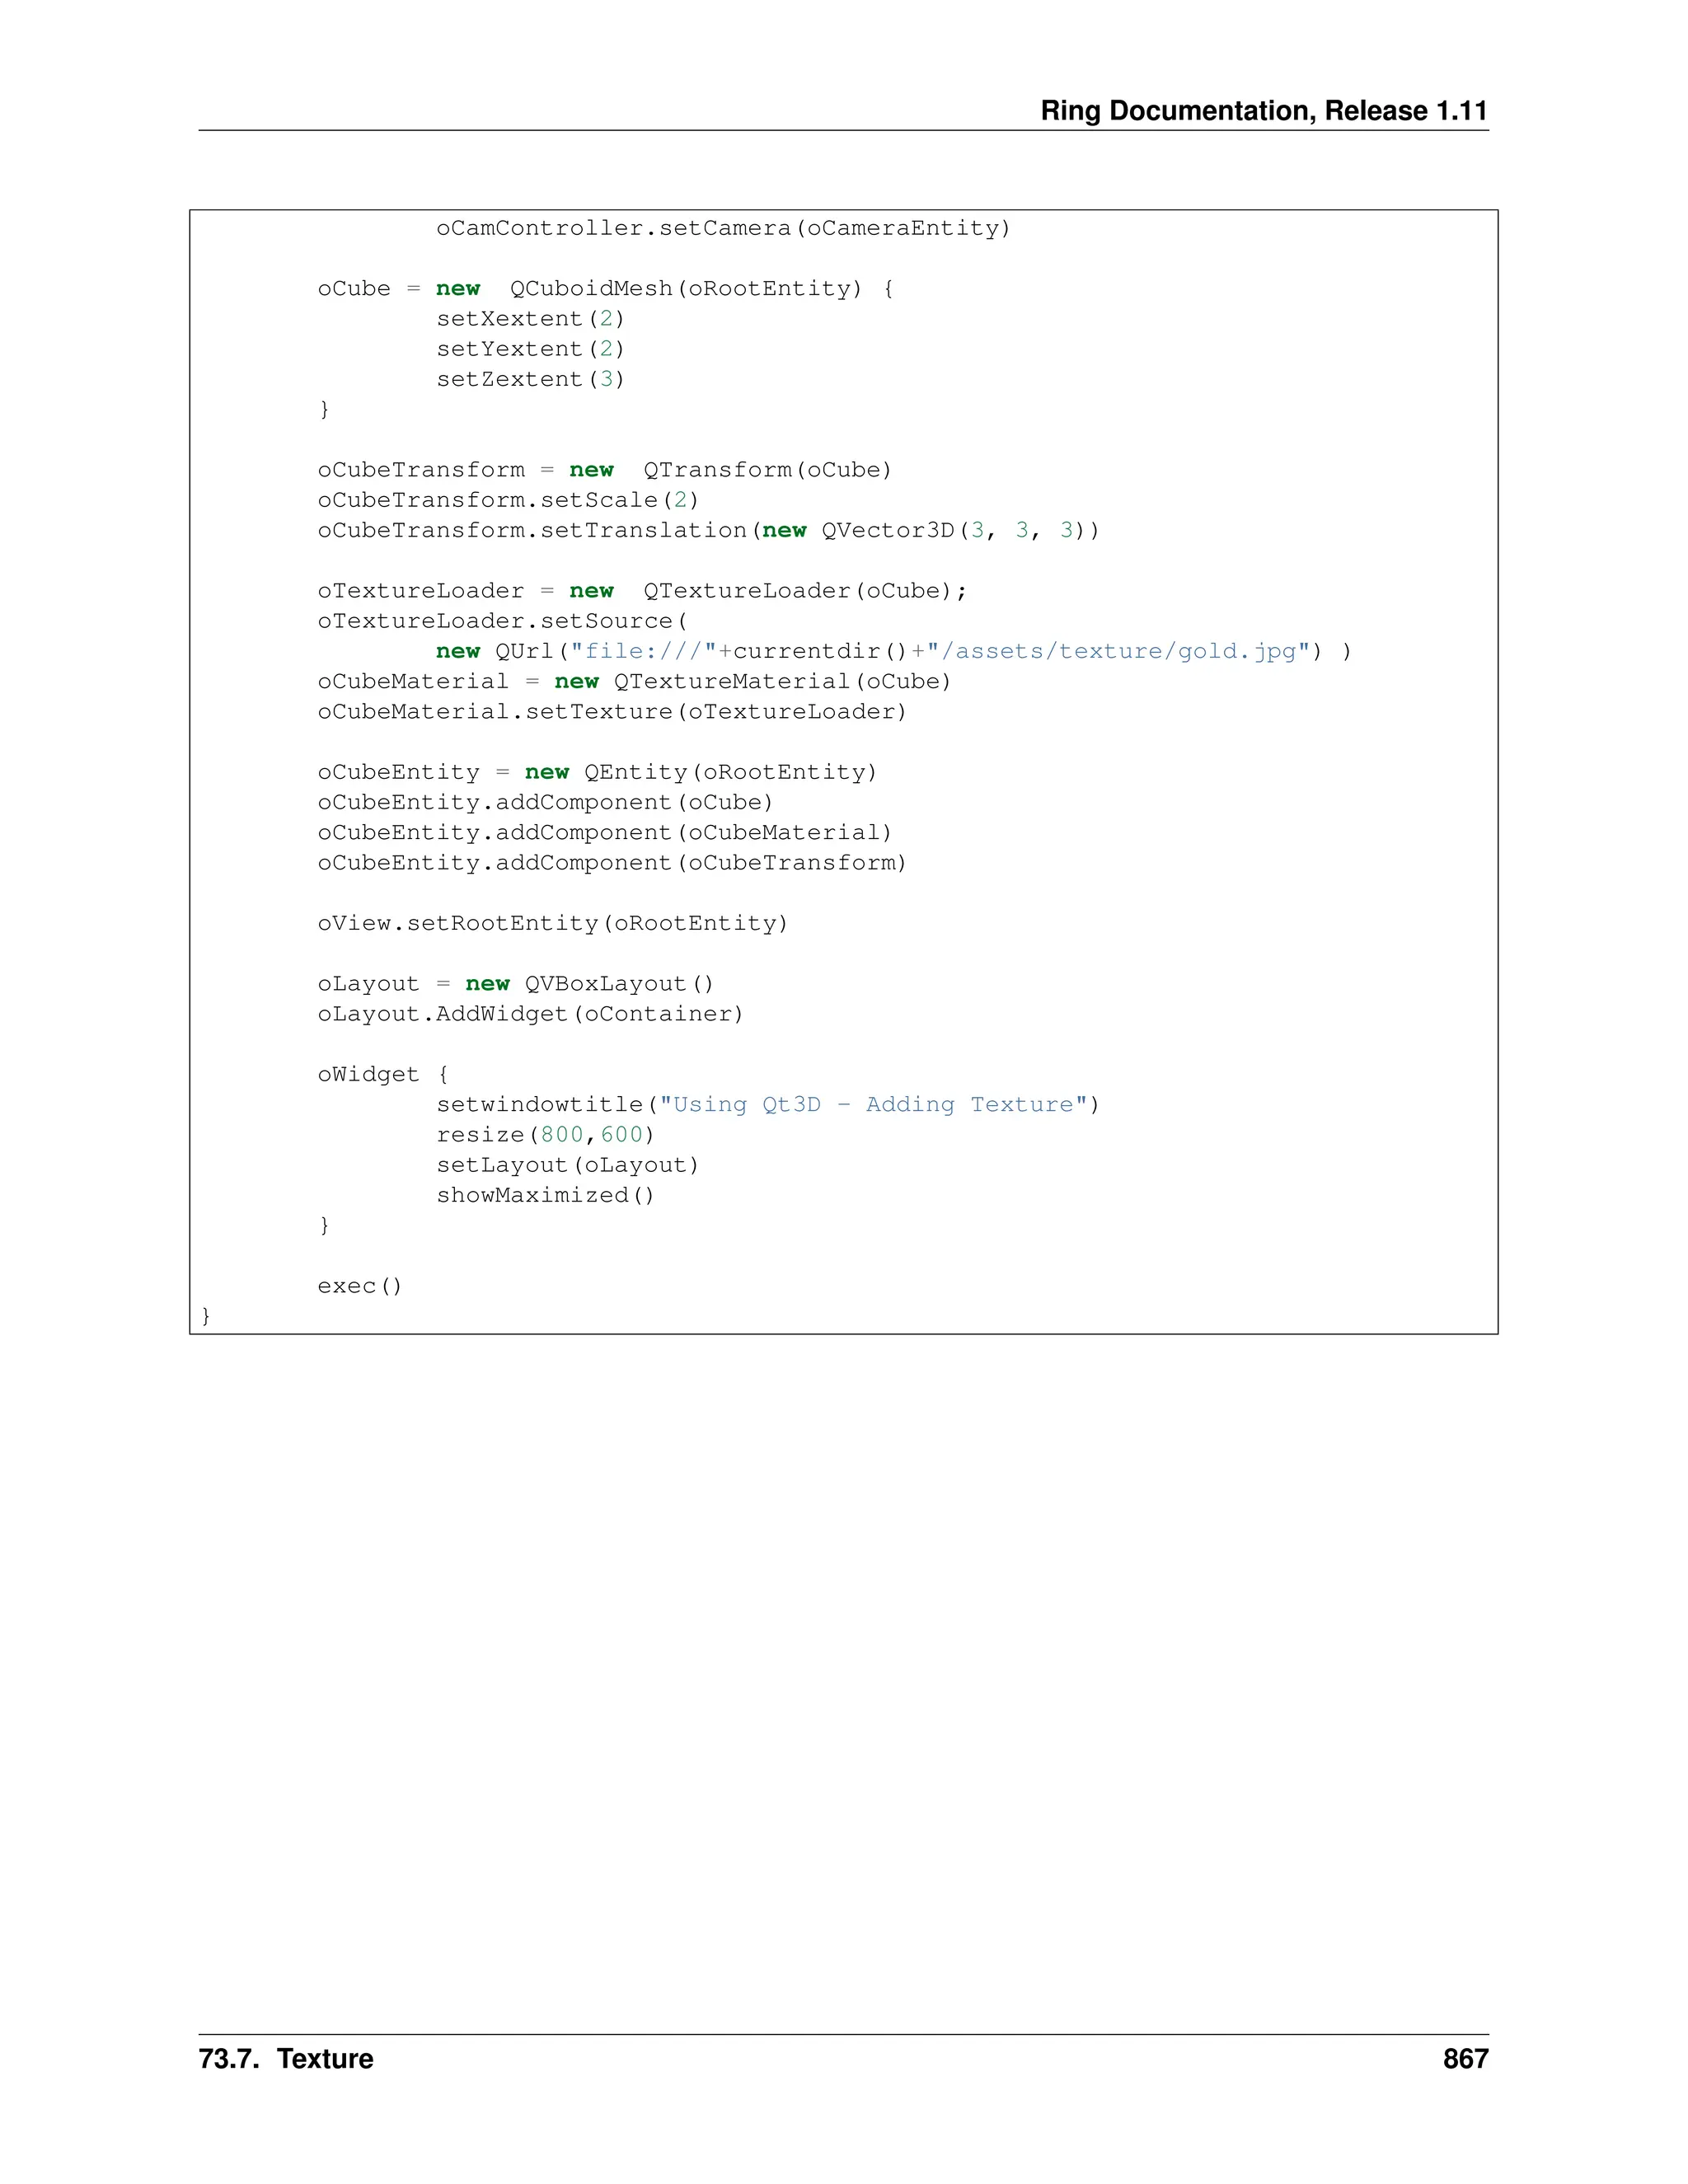Click the QVBoxLayout() text
The width and height of the screenshot is (1688, 2184).
coord(619,984)
